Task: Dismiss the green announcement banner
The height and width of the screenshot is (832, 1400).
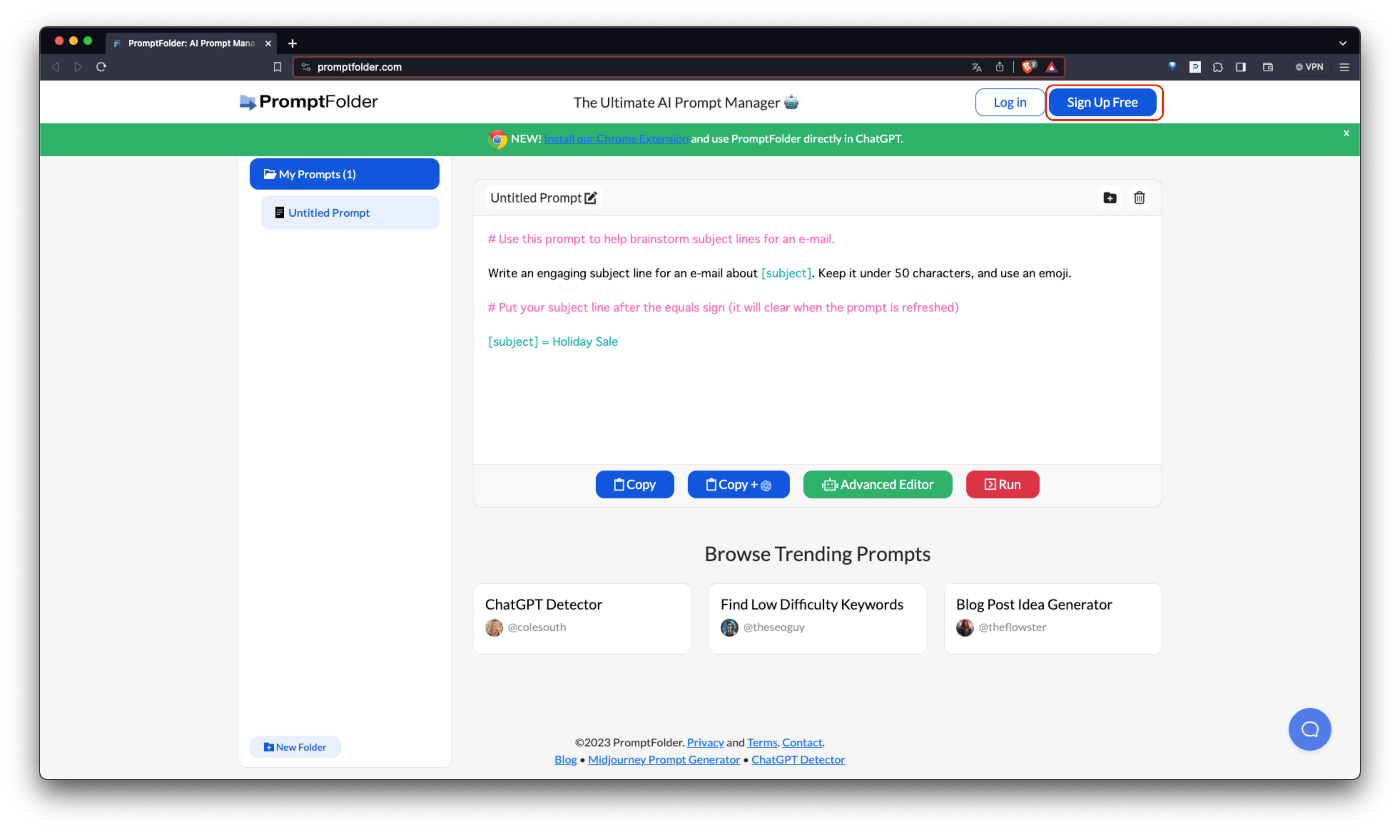Action: pyautogui.click(x=1346, y=133)
